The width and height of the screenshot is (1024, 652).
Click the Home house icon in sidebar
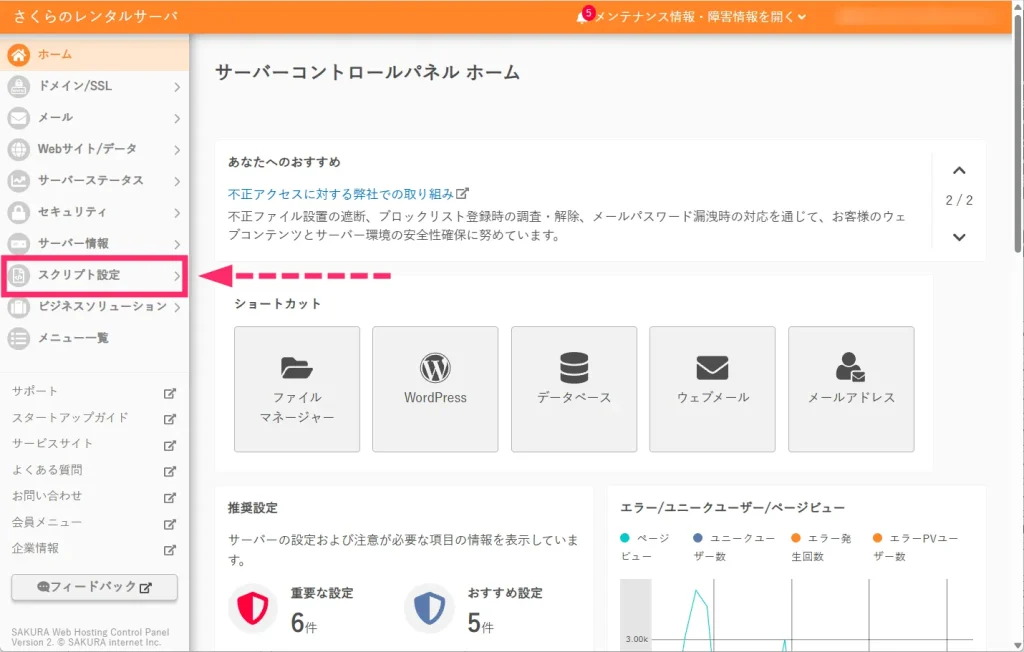[18, 55]
